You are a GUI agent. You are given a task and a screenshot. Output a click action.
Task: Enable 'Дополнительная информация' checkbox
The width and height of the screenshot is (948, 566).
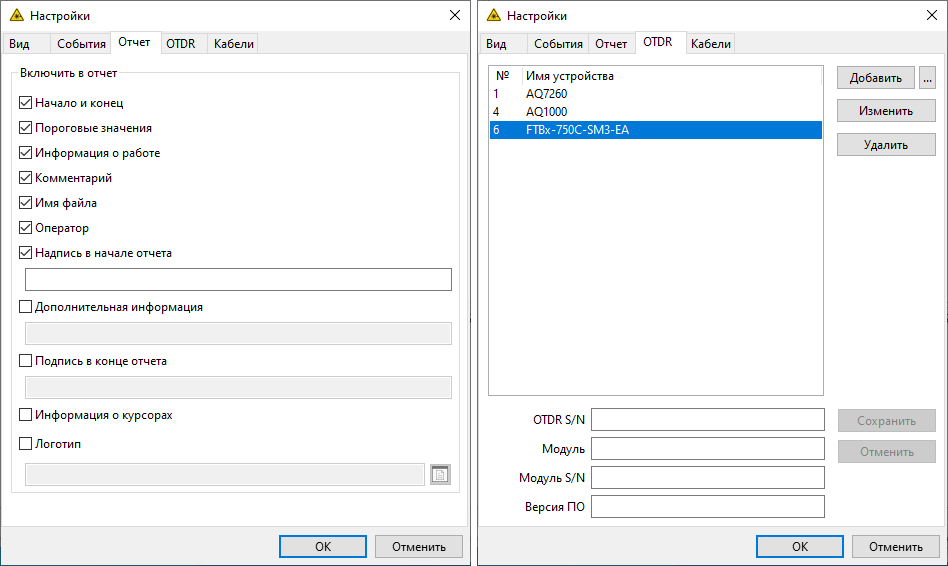[25, 307]
